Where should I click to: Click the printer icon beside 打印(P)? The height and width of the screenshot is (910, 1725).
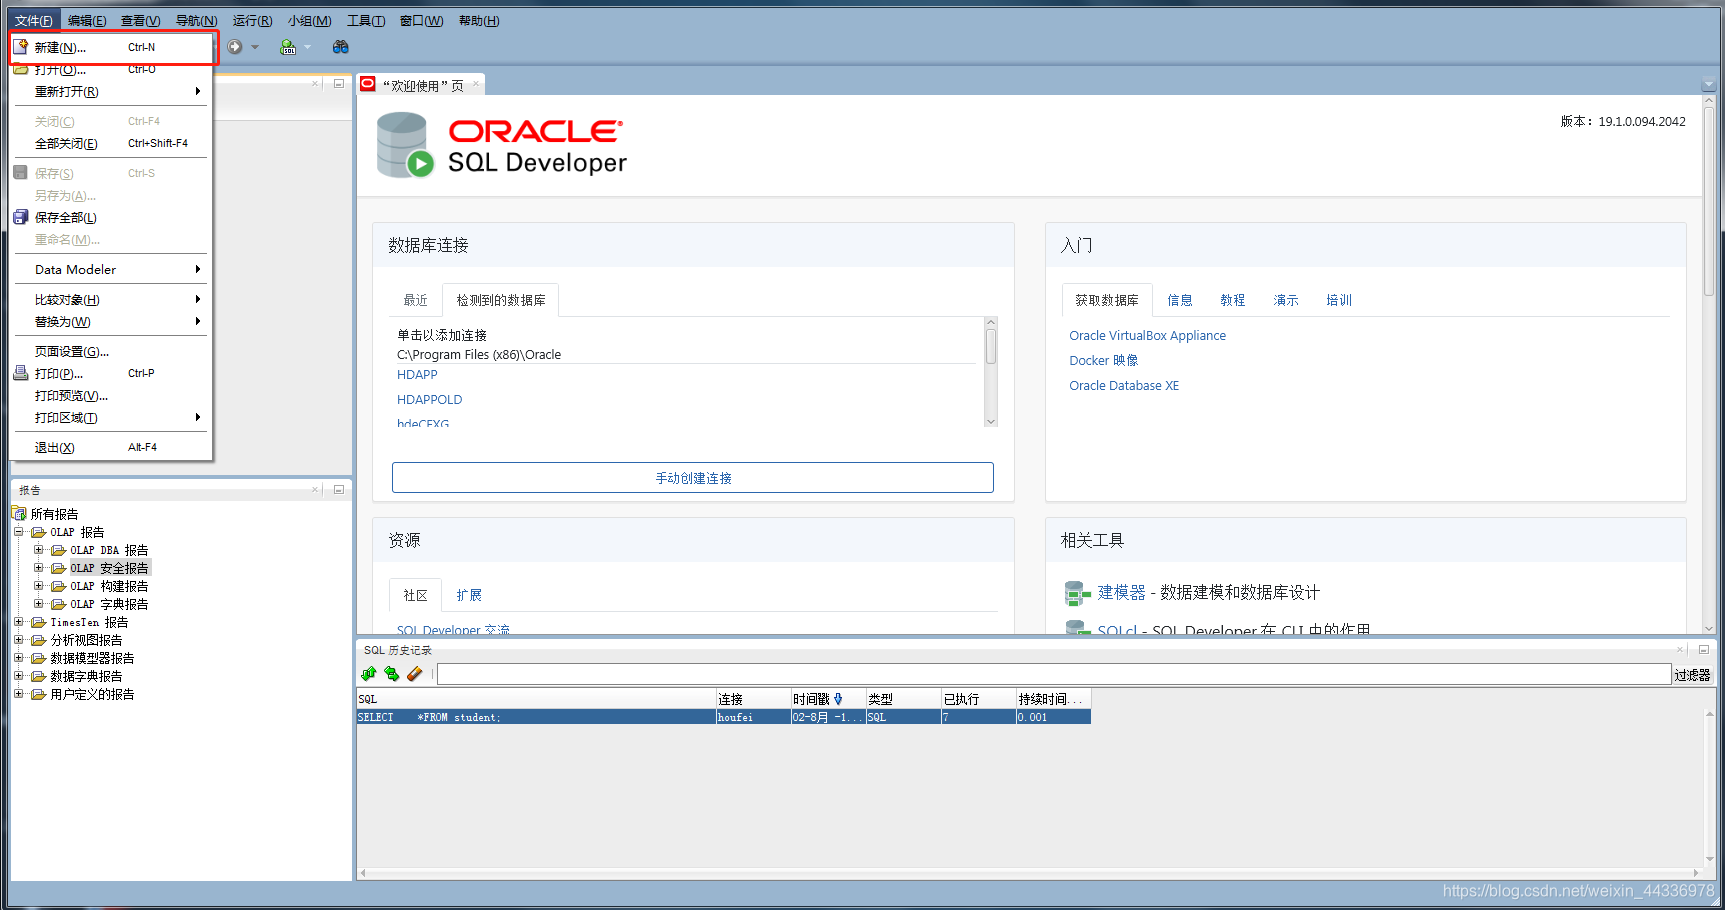tap(20, 373)
